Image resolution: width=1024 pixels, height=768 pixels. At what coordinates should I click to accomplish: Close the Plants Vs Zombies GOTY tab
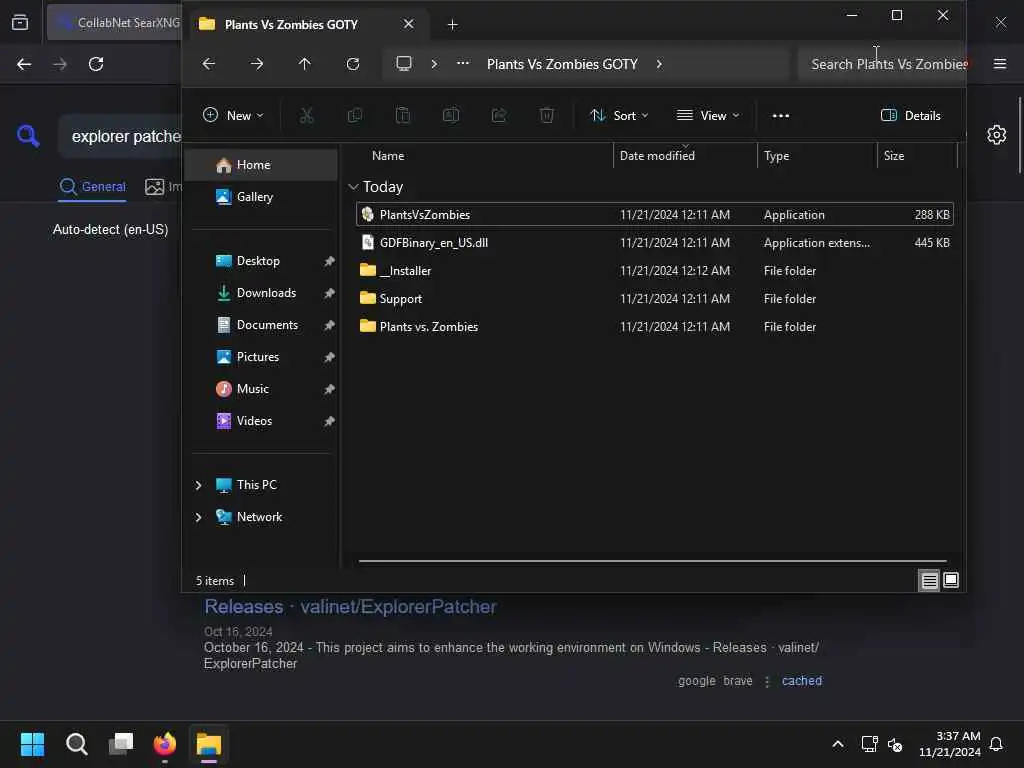(x=408, y=24)
